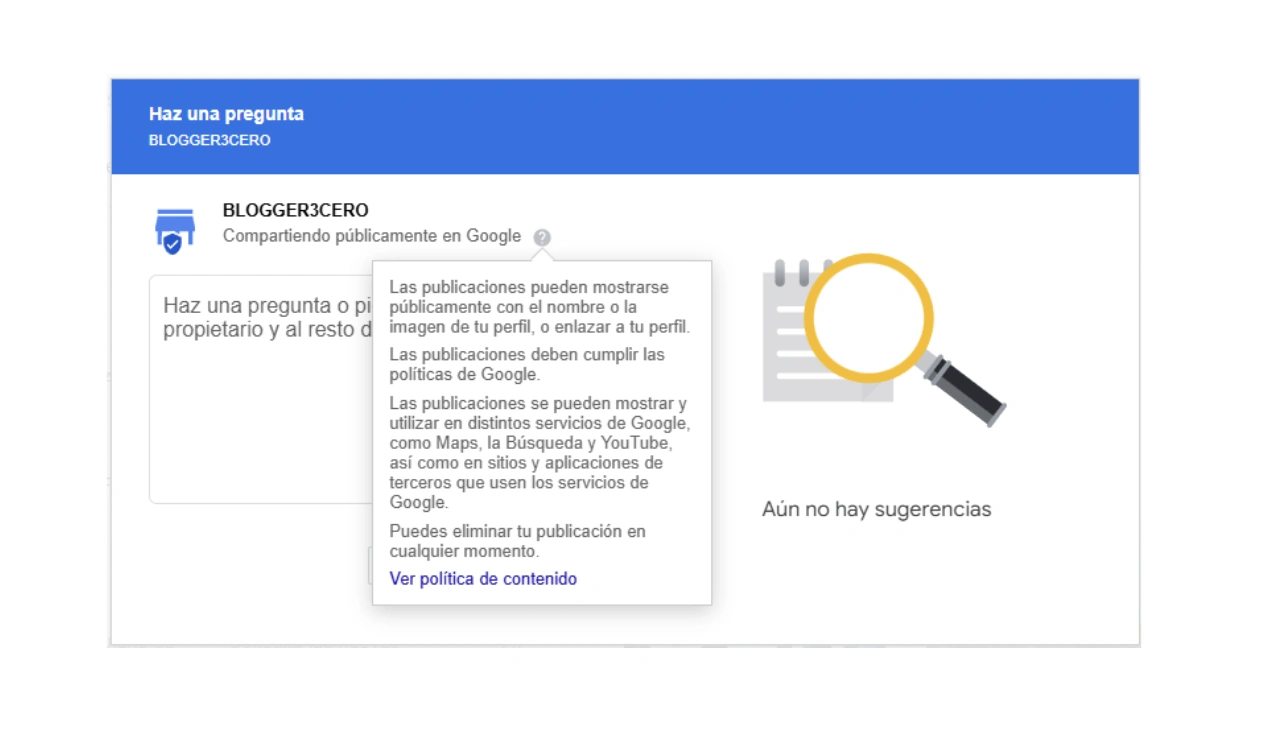Click tooltip paragraph about public profile name
The width and height of the screenshot is (1280, 740).
[x=540, y=307]
